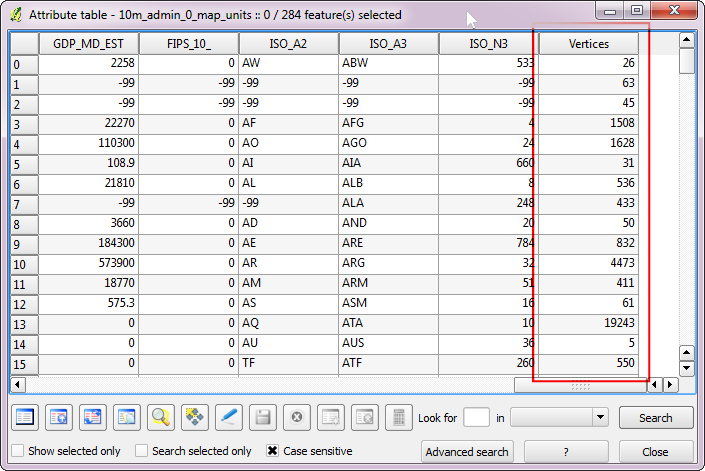Click the Vertices column header

[589, 44]
